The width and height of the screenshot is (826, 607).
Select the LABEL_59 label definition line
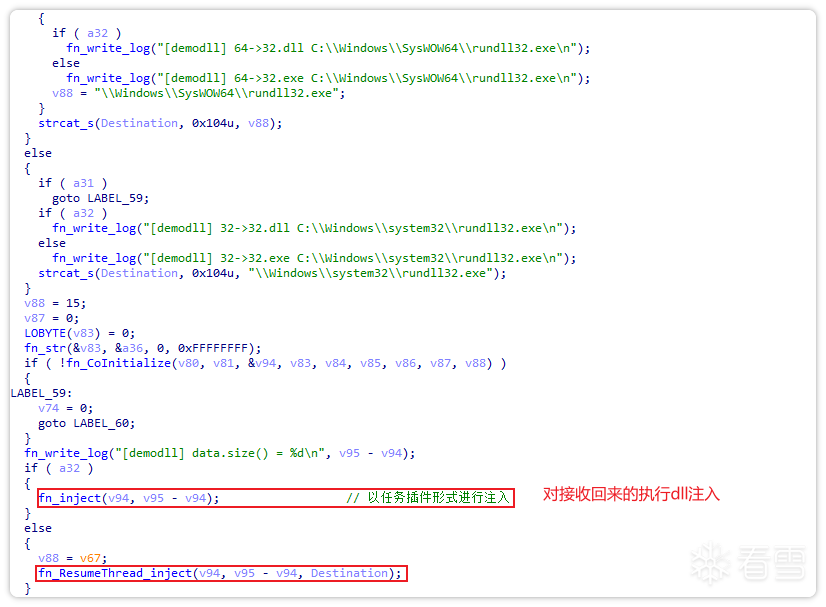click(41, 394)
